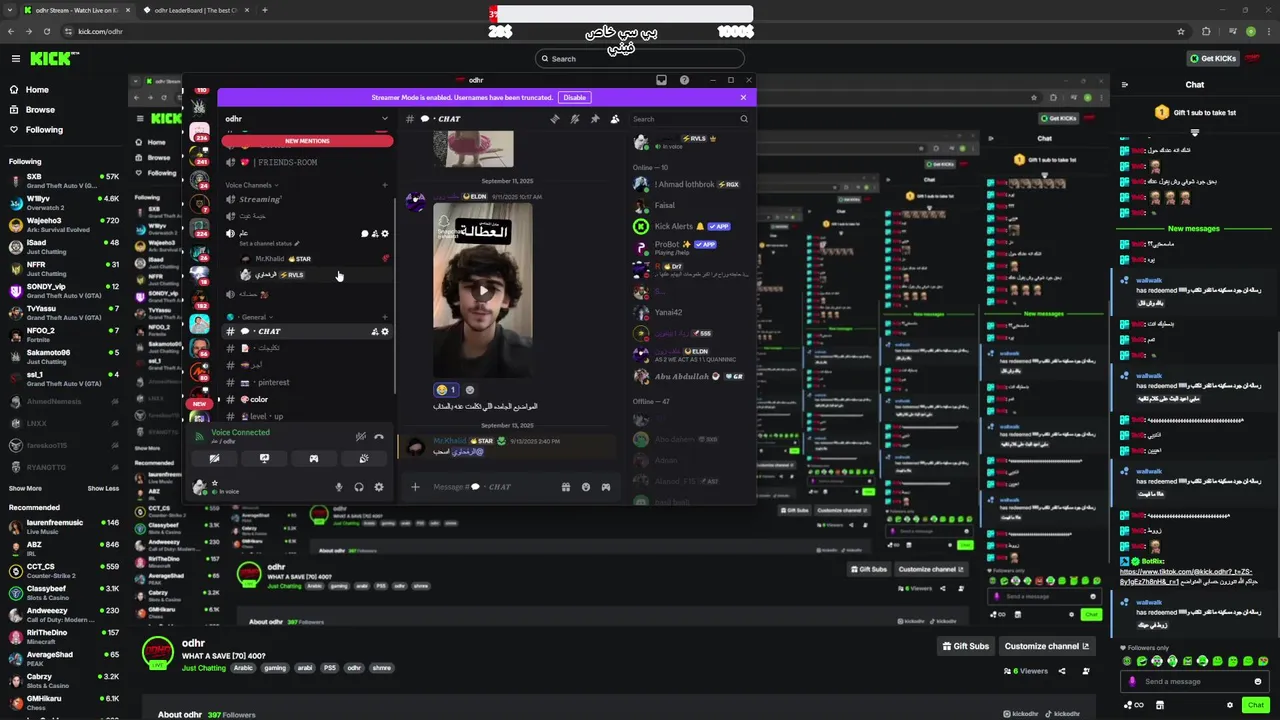Show More followed channels
1280x720 pixels.
25,488
